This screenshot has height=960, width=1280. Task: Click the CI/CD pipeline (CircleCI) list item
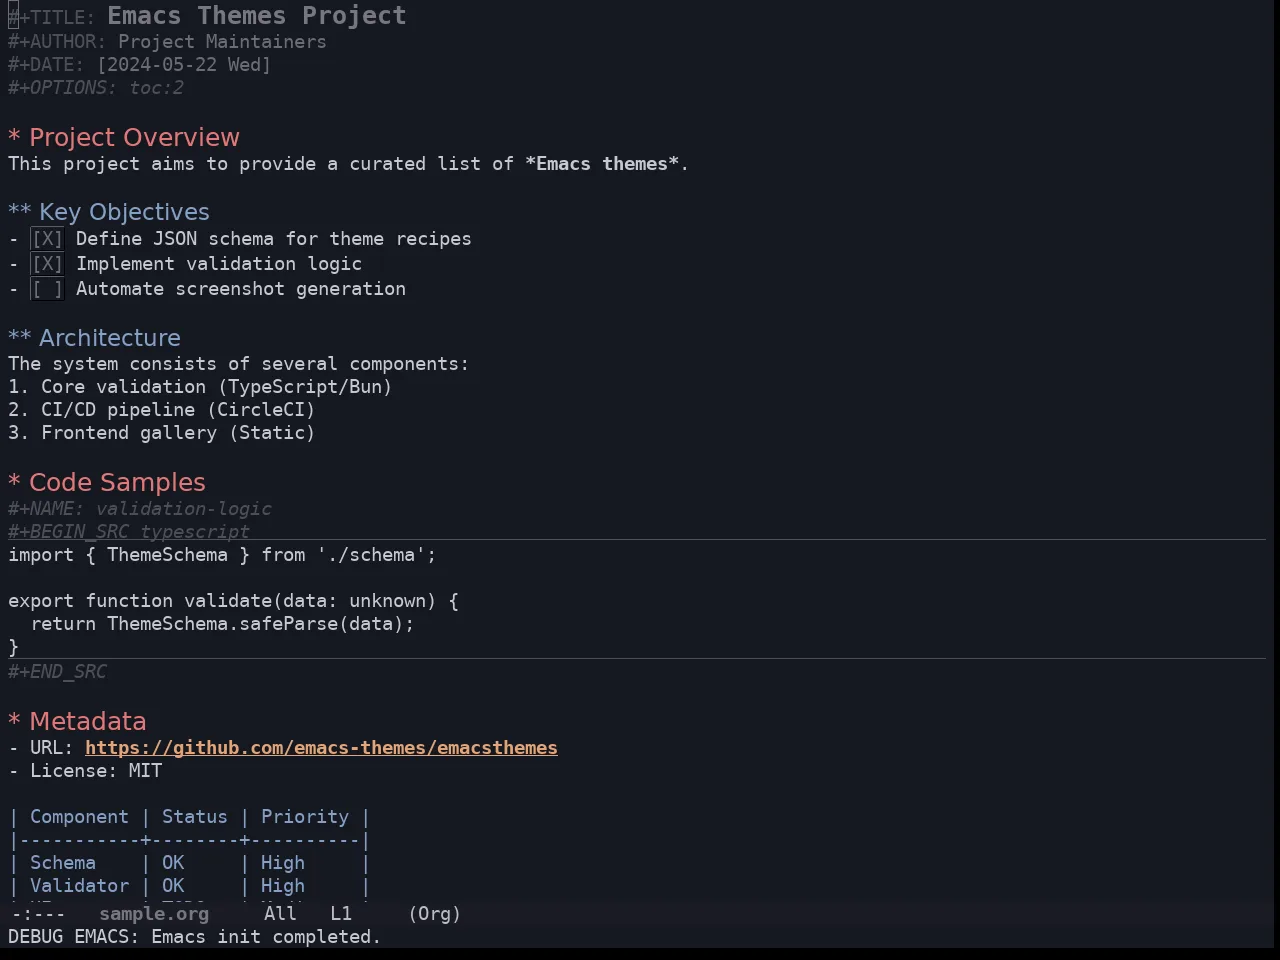tap(162, 410)
